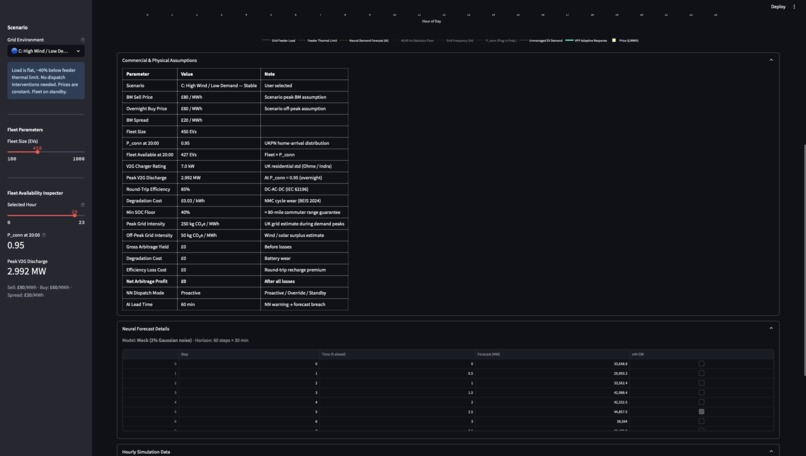The image size is (806, 456).
Task: Click the sidebar Peak V2G Discharge metric value
Action: (27, 271)
